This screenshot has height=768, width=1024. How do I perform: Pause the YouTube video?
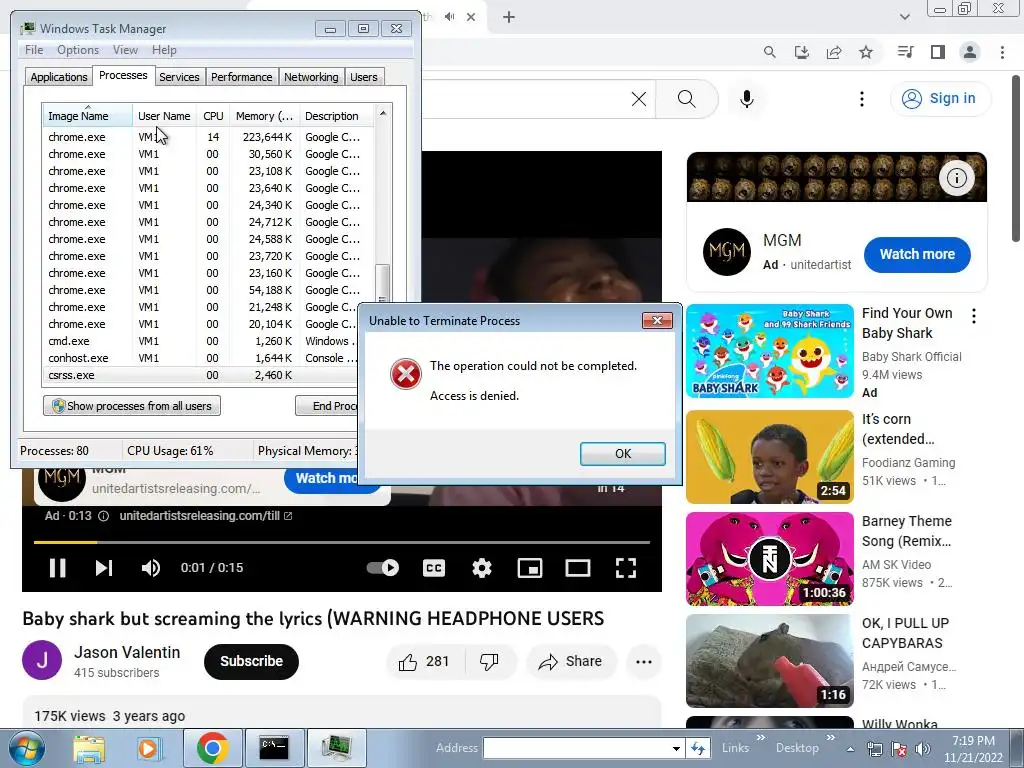tap(57, 568)
